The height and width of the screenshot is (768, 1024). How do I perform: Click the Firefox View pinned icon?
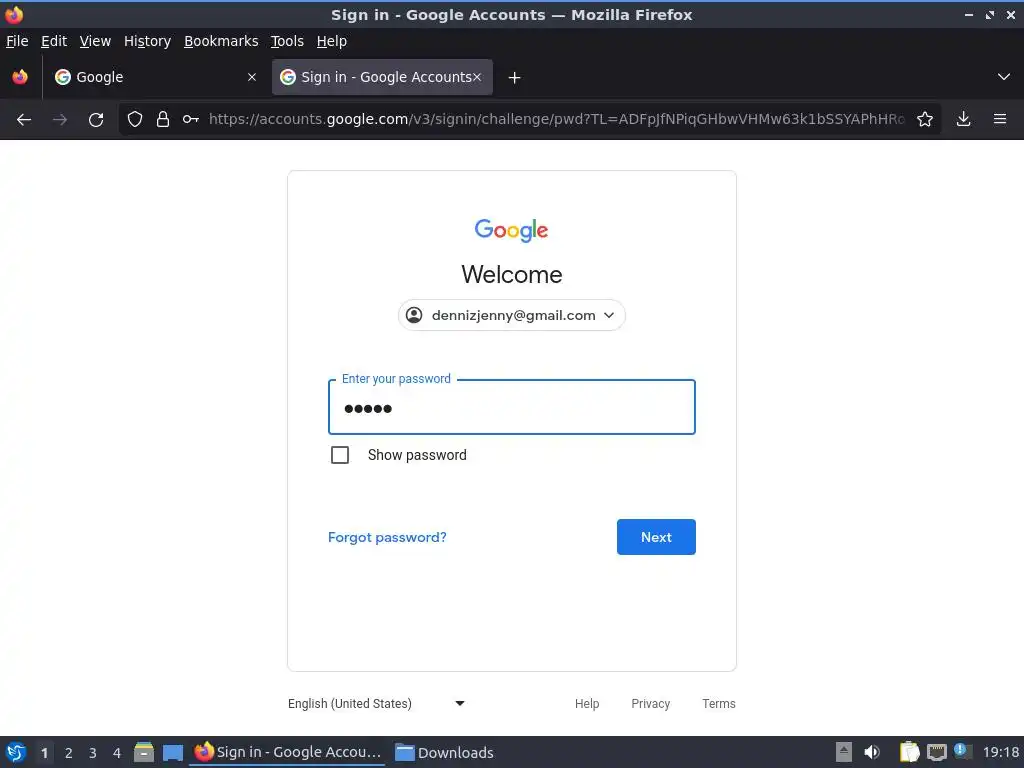20,77
